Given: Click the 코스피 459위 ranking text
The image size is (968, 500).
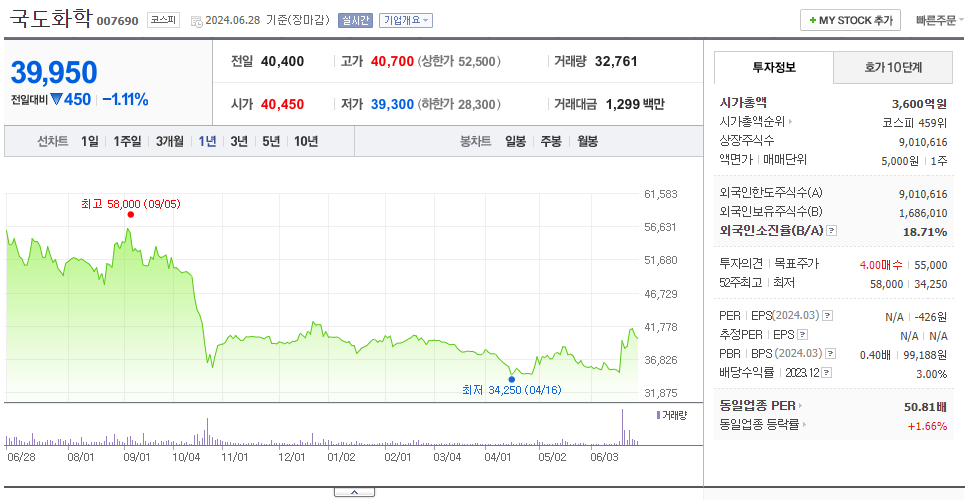Looking at the screenshot, I should pyautogui.click(x=915, y=122).
